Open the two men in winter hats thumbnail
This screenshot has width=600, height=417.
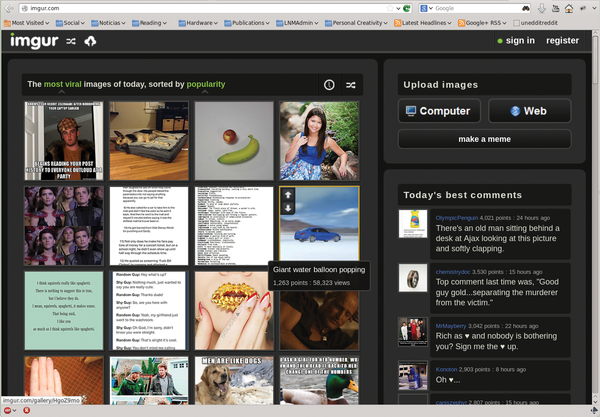point(149,380)
